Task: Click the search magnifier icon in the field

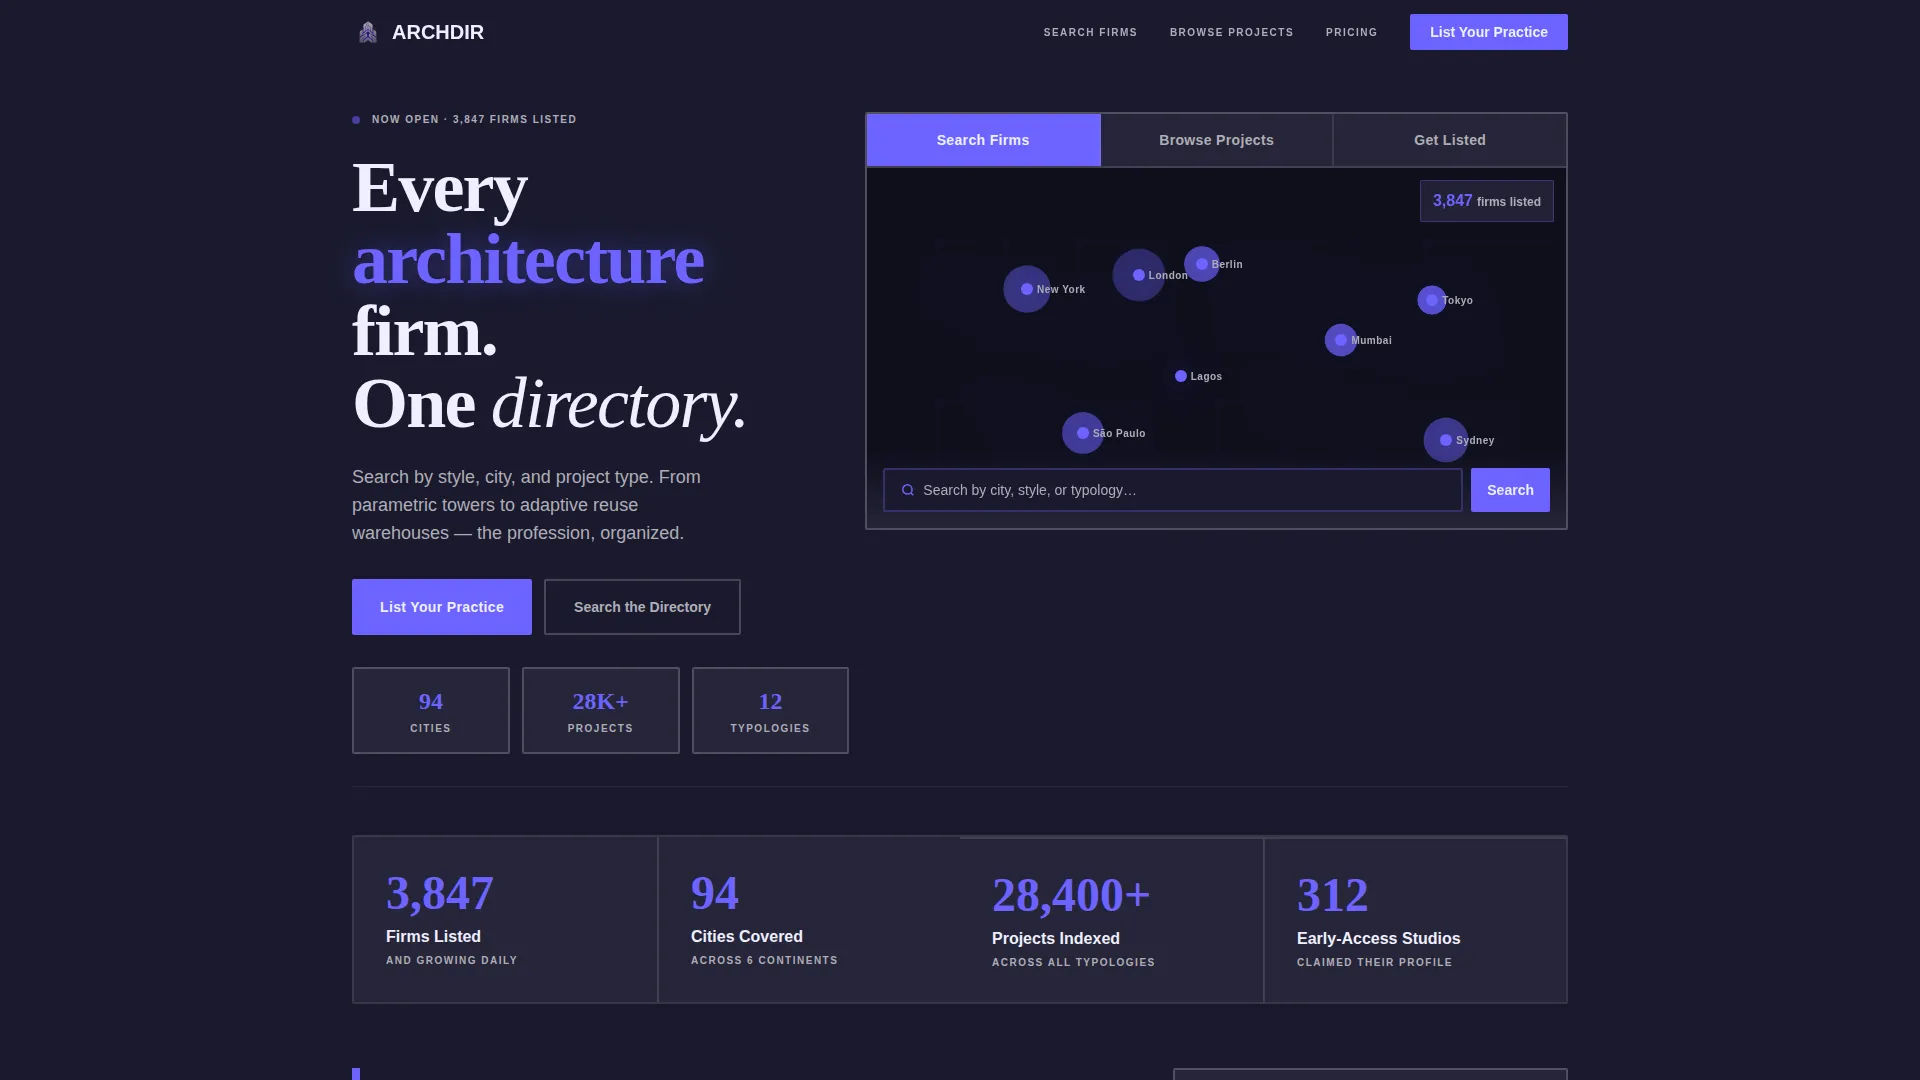Action: tap(908, 490)
